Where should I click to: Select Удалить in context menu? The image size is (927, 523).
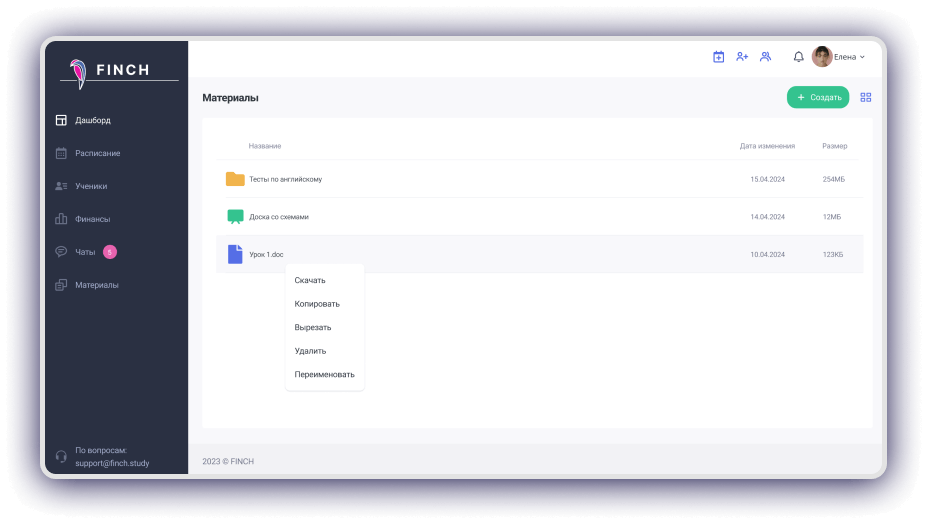coord(310,351)
